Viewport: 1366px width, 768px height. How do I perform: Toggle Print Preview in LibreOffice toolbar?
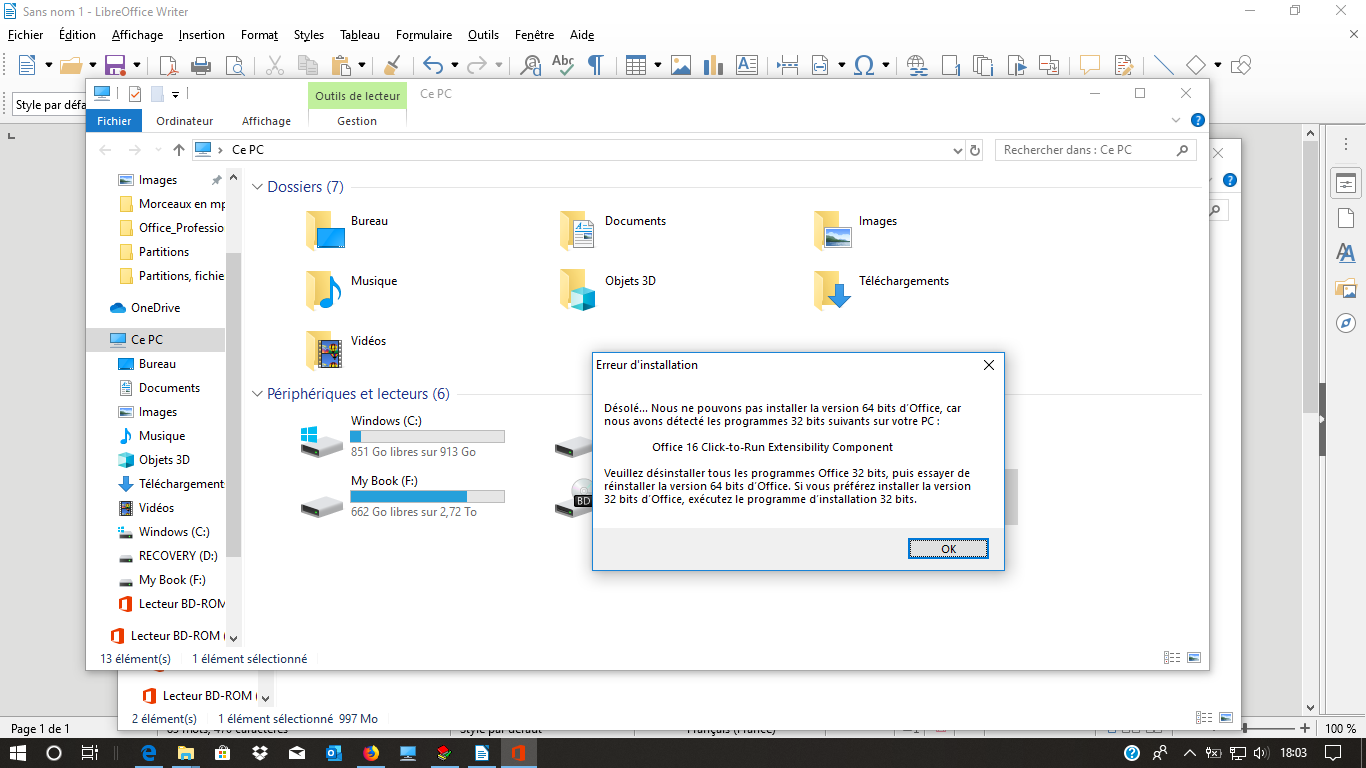point(234,65)
